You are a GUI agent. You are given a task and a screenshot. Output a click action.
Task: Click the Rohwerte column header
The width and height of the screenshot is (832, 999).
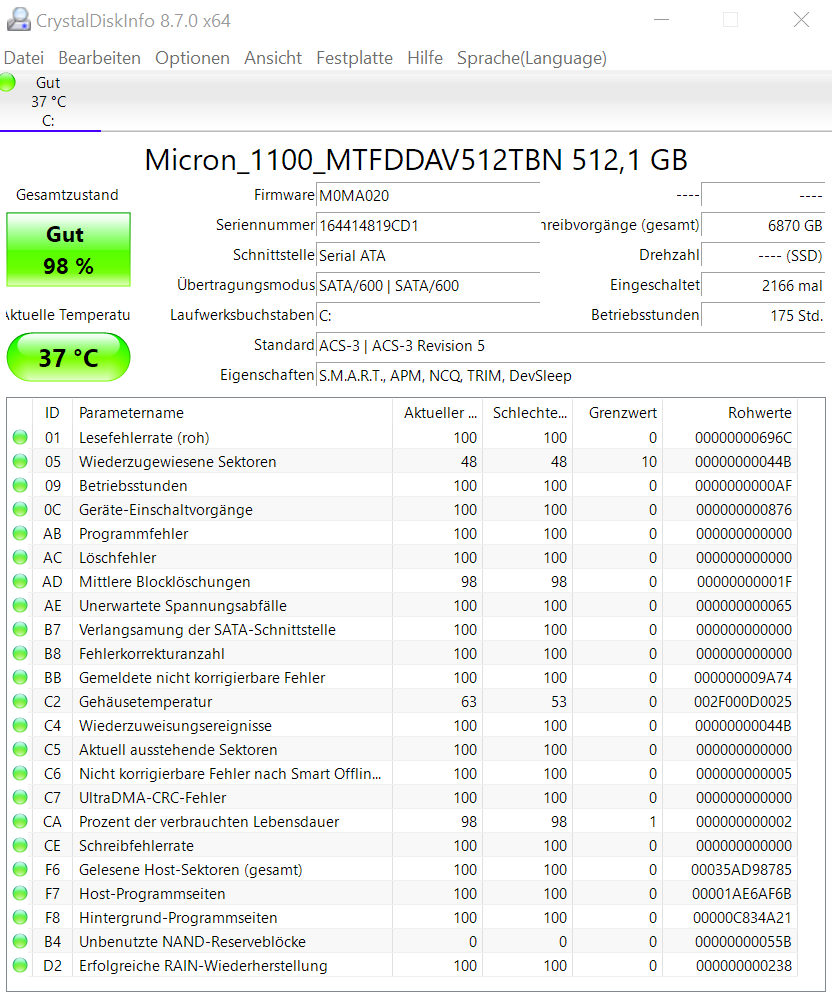click(730, 413)
